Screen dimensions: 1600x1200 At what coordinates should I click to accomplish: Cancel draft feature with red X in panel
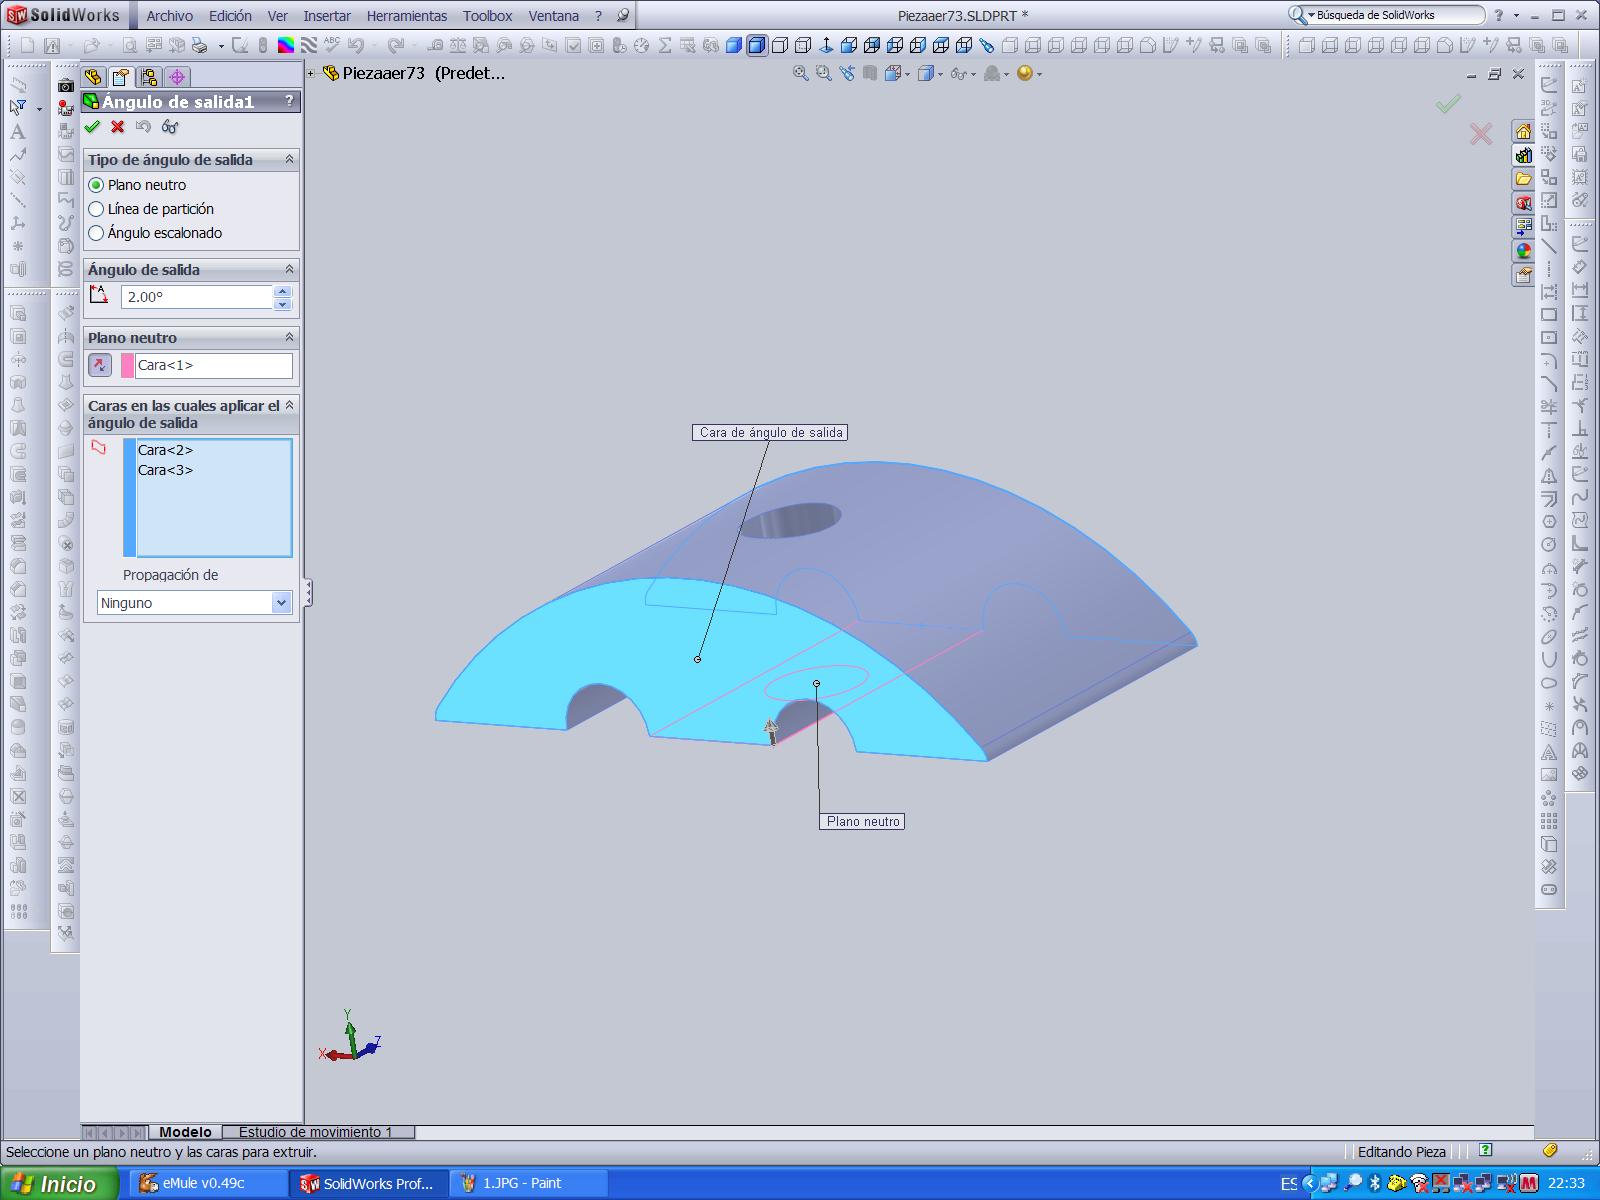pyautogui.click(x=118, y=127)
